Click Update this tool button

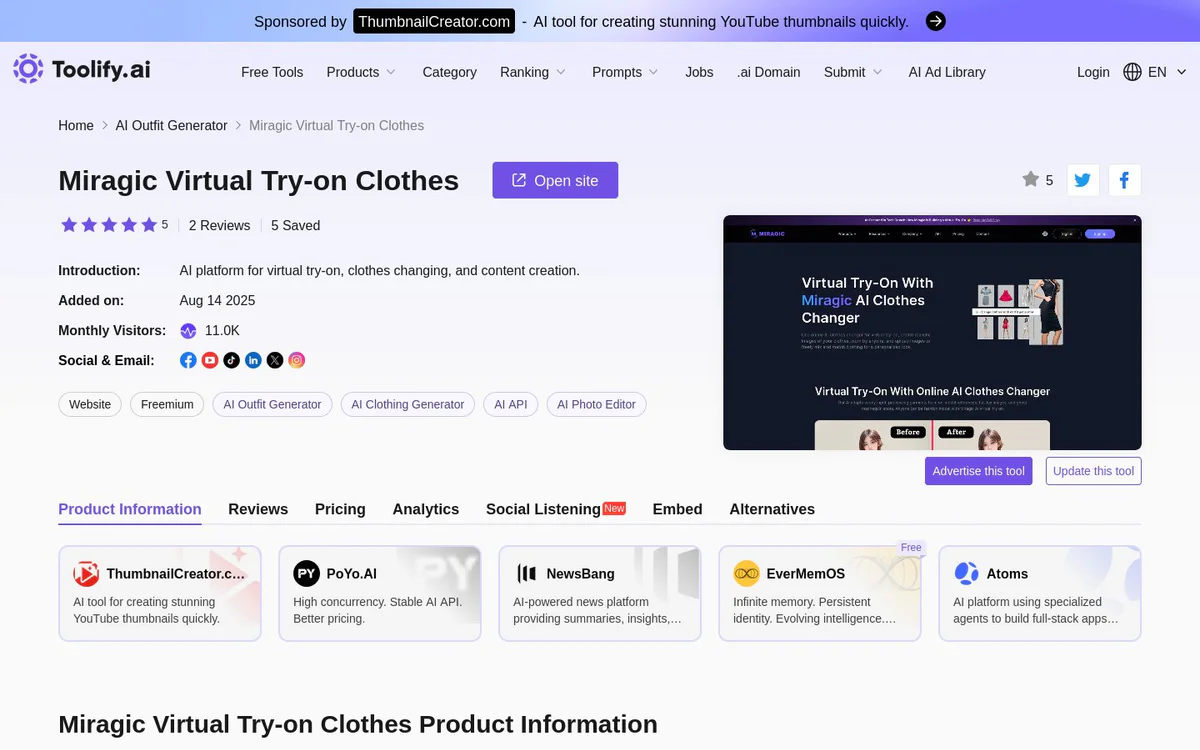(x=1093, y=471)
